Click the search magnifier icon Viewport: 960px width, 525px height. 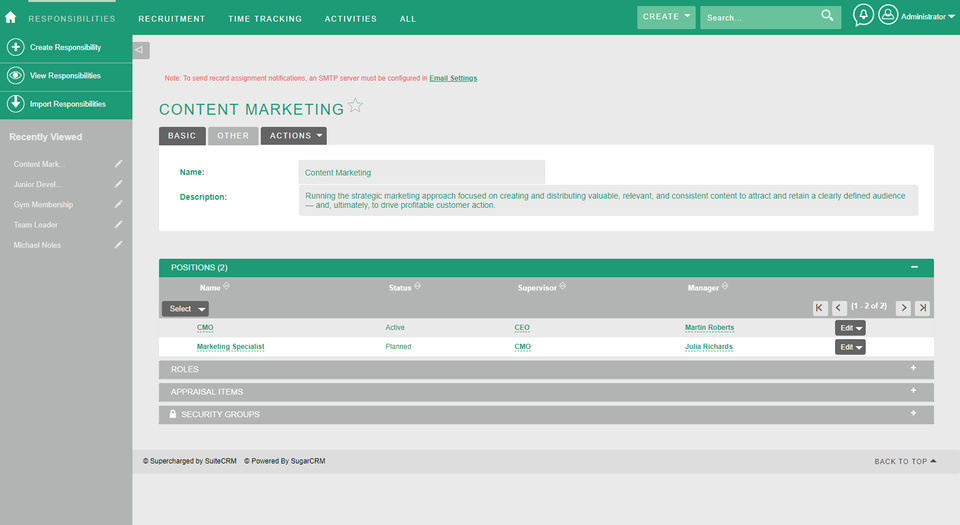coord(827,16)
